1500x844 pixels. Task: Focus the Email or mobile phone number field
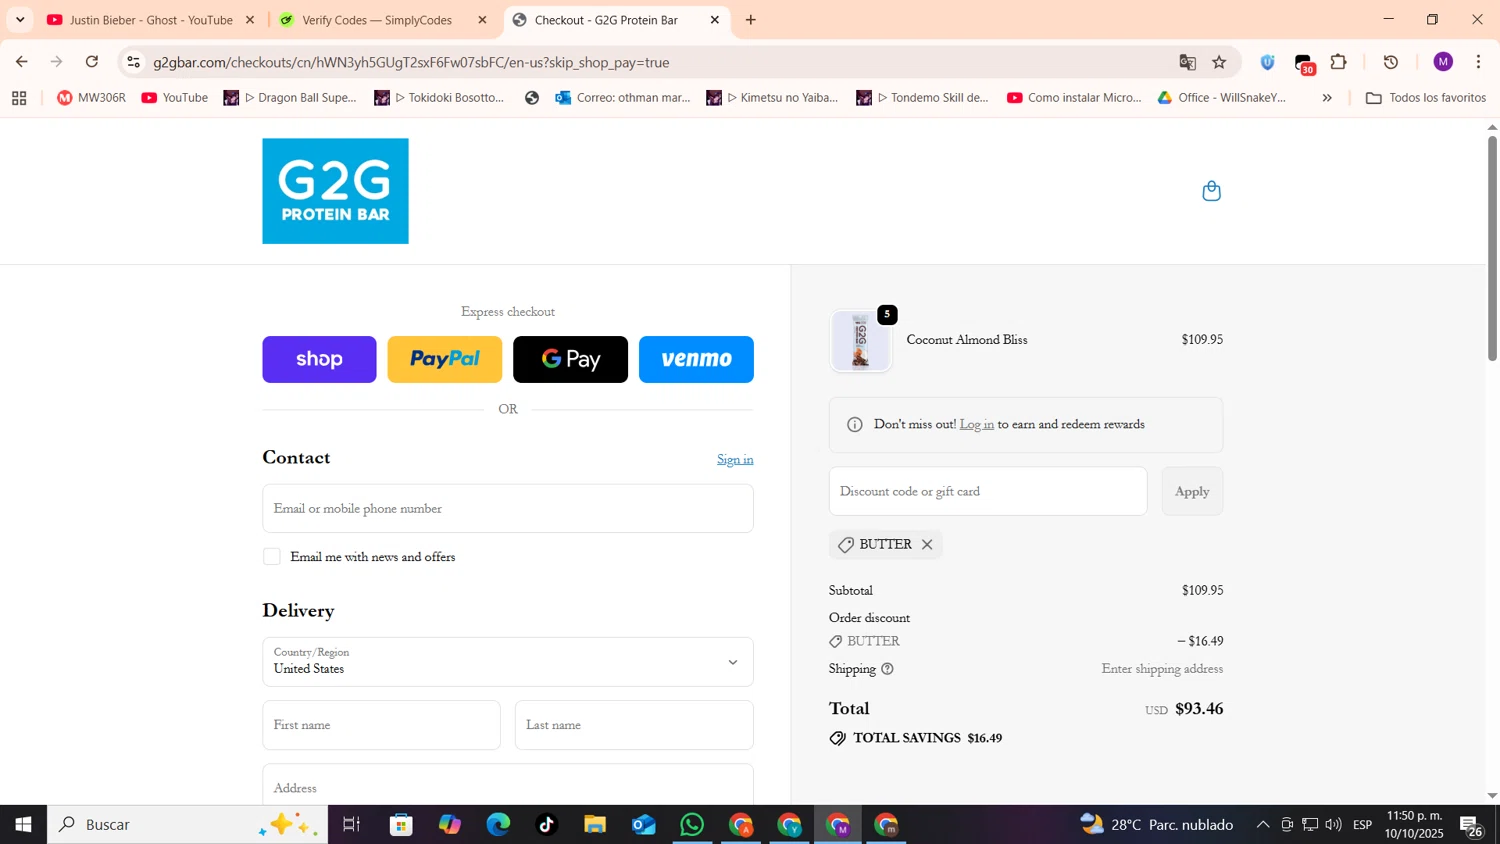coord(508,508)
